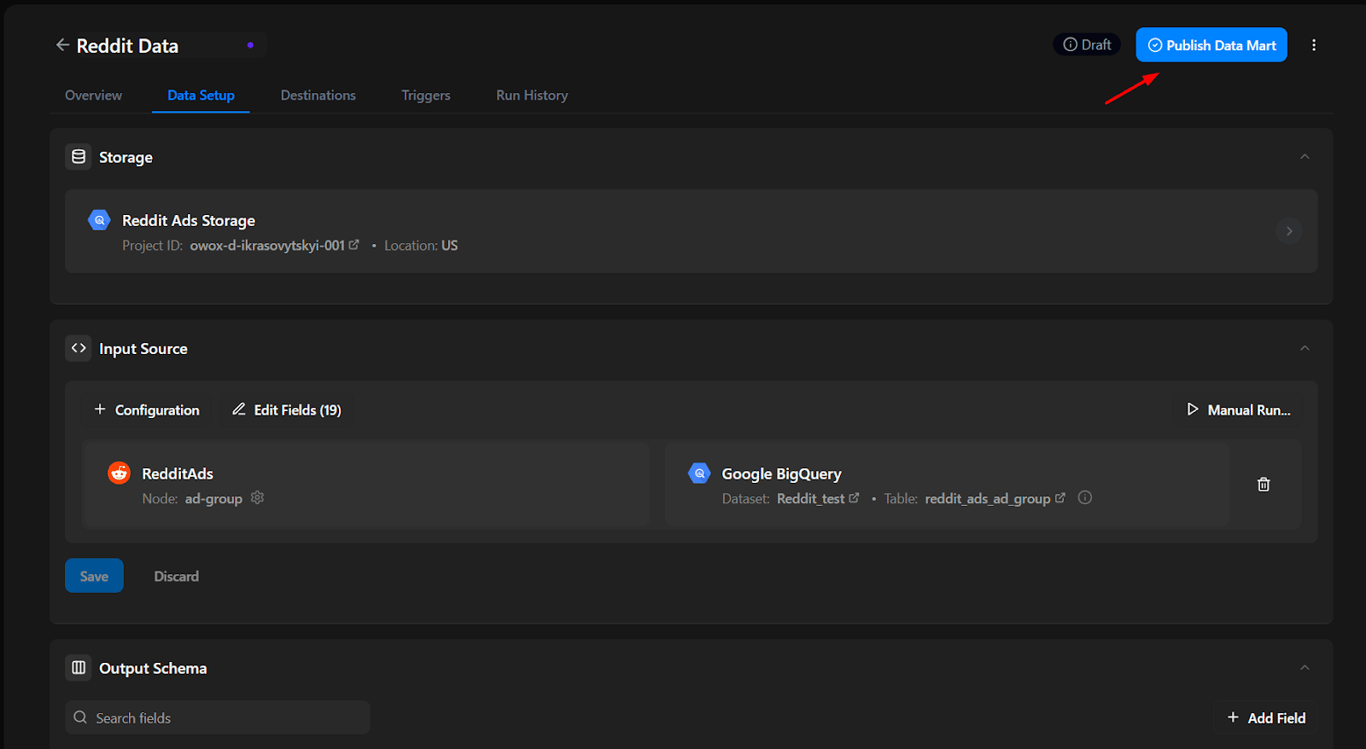Click the Draft status badge
This screenshot has height=749, width=1366.
coord(1087,45)
